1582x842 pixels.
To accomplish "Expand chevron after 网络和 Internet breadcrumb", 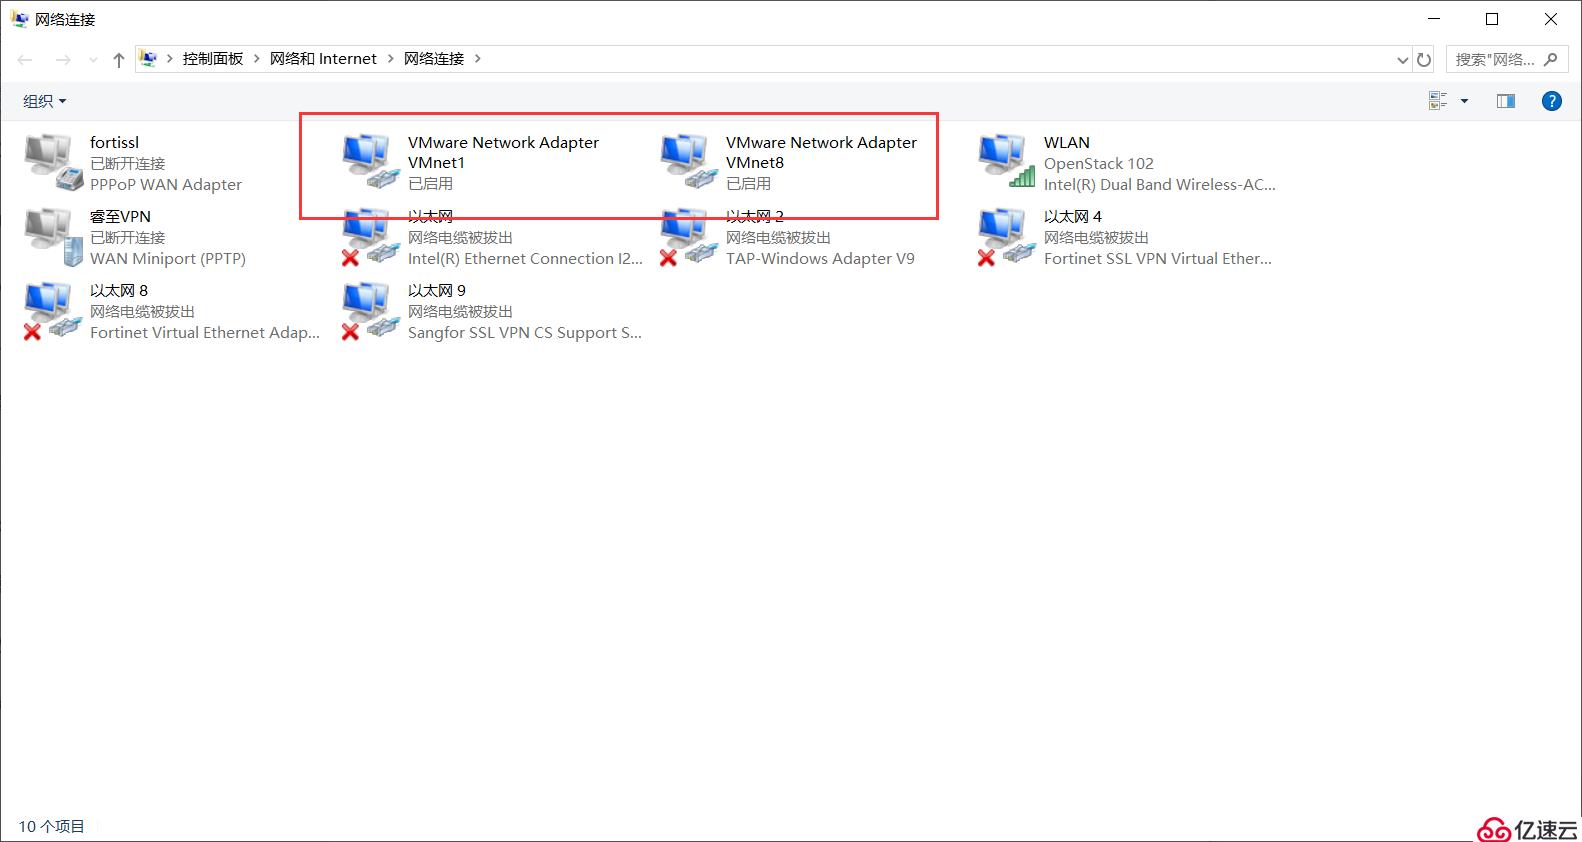I will (391, 59).
